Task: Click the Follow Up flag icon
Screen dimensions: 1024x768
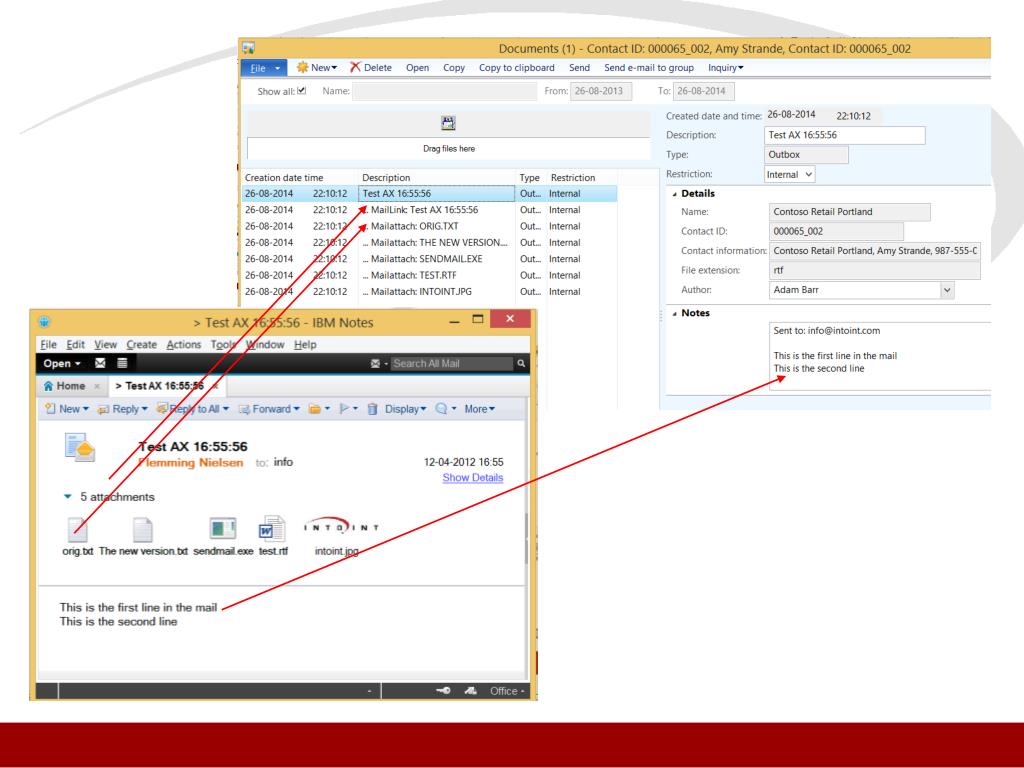Action: (344, 409)
